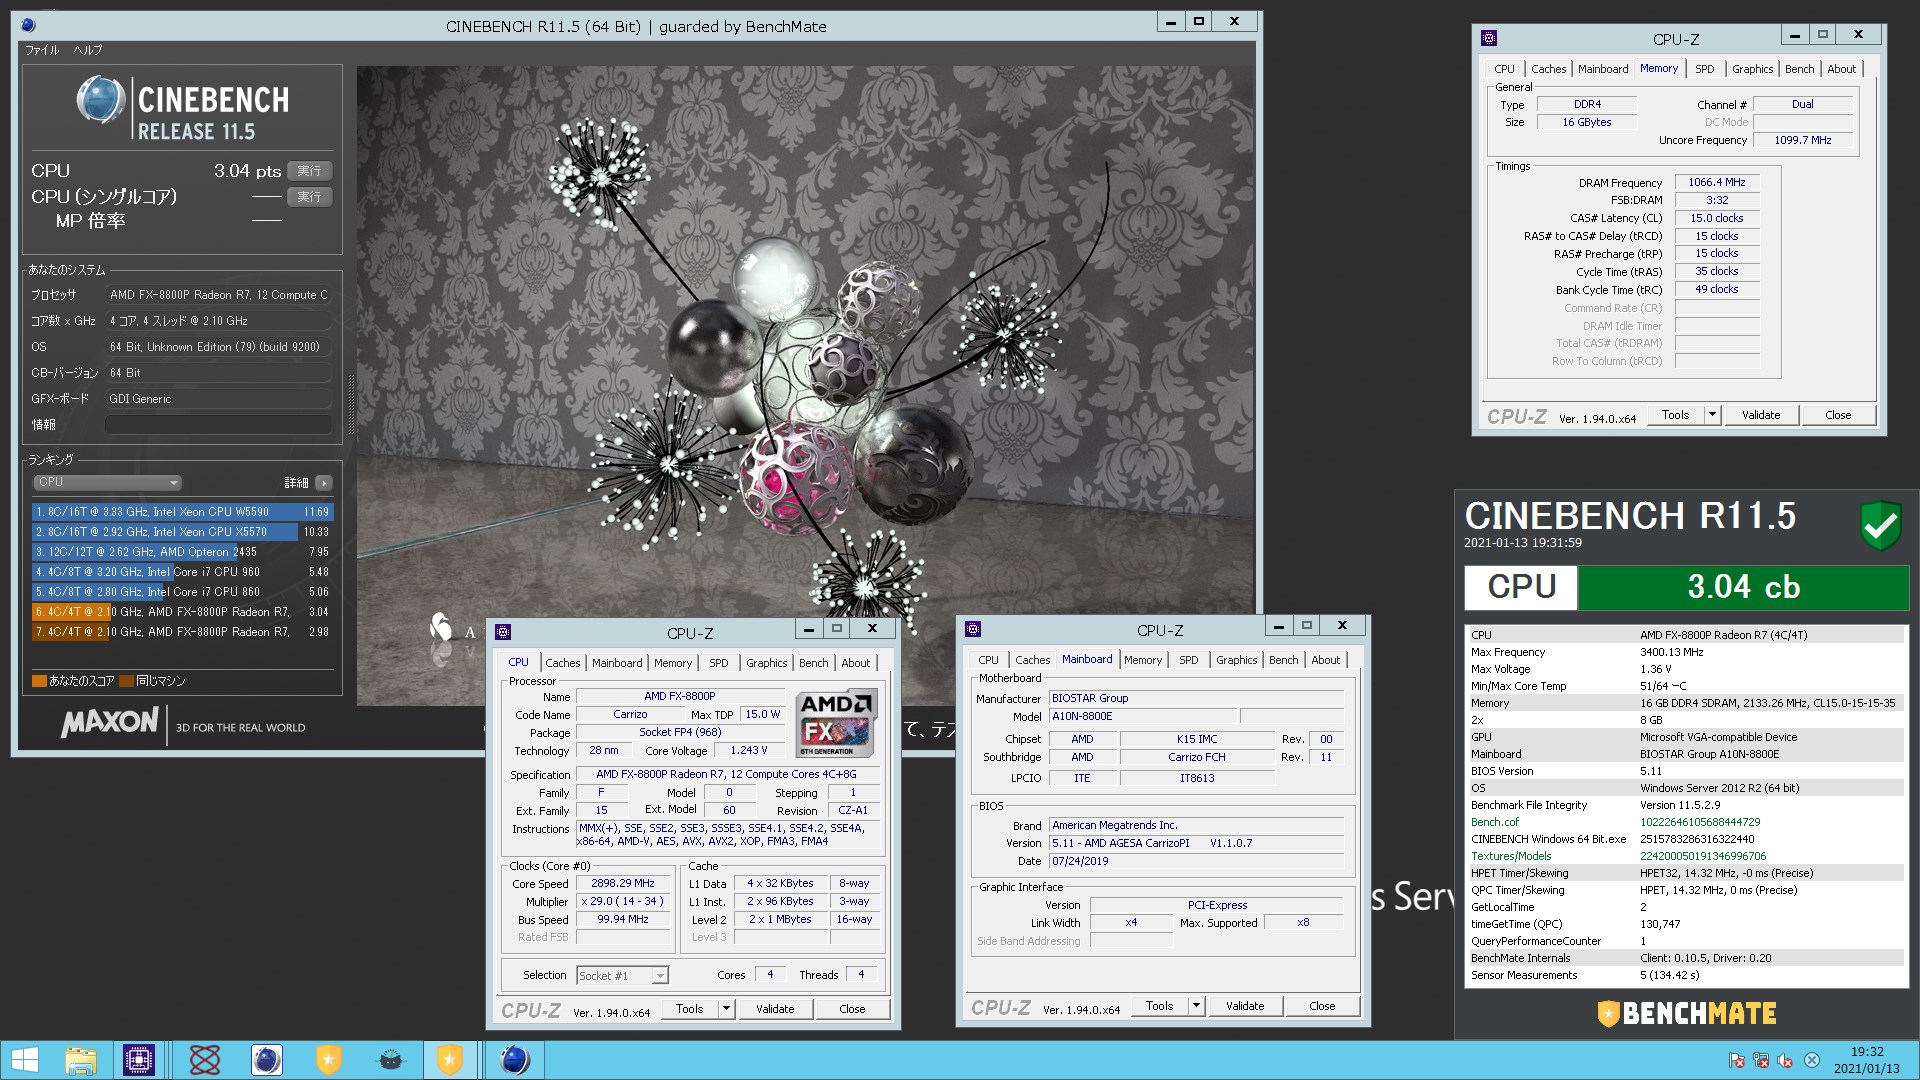Open the Windows Start button
This screenshot has width=1920, height=1080.
pyautogui.click(x=23, y=1060)
